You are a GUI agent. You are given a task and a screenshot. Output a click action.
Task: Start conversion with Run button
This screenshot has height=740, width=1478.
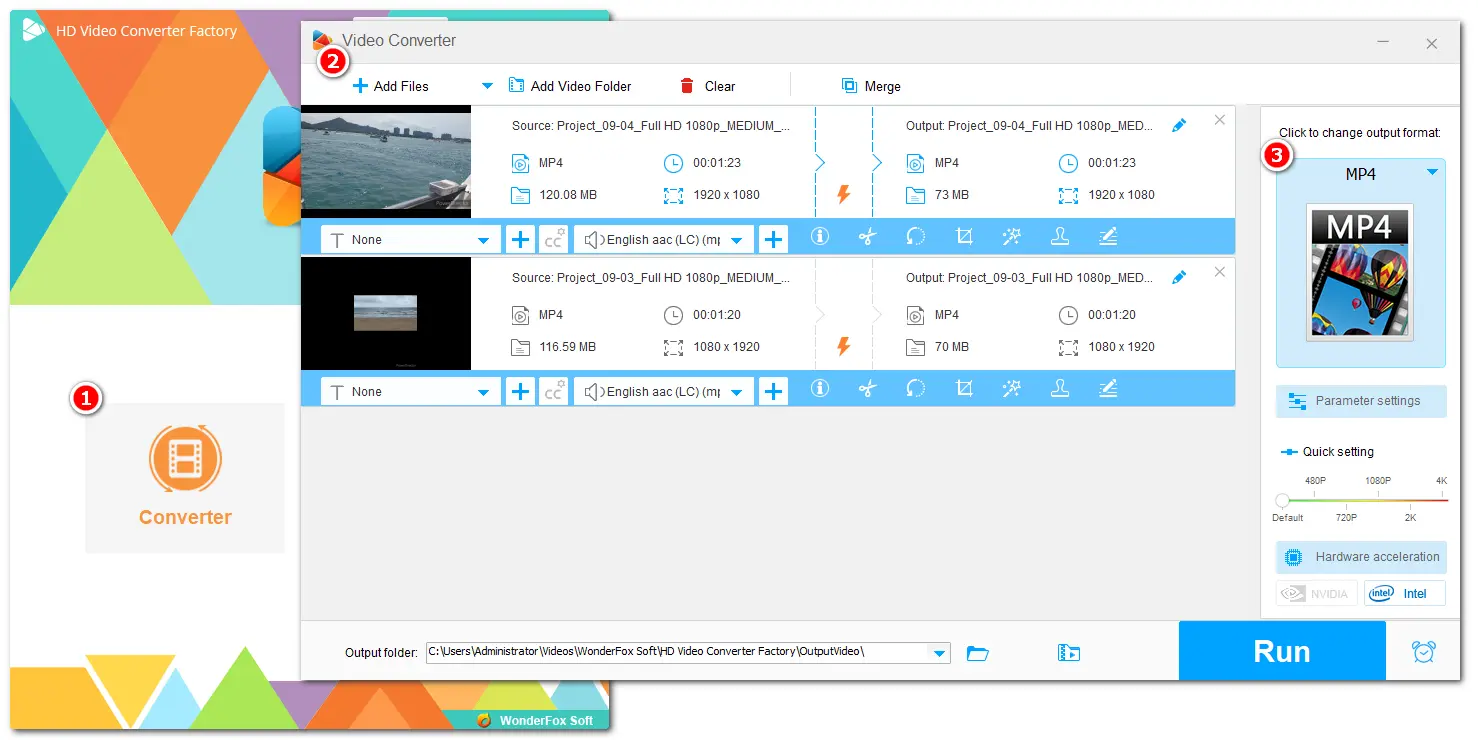click(x=1282, y=651)
